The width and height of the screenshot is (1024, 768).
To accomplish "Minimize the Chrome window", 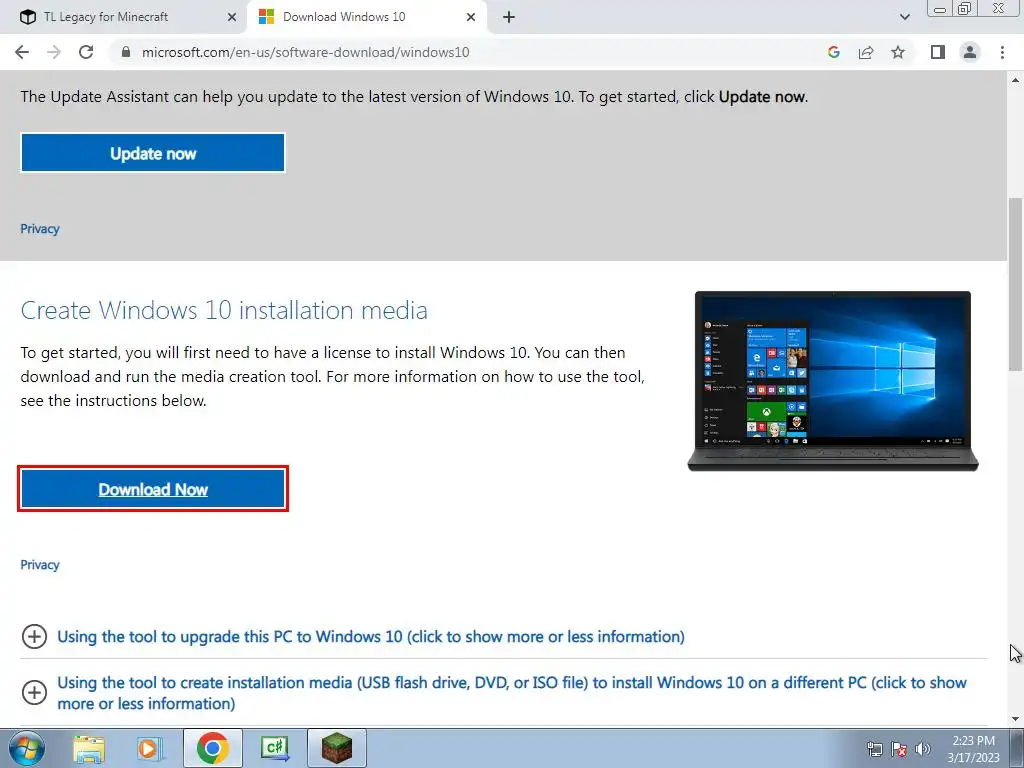I will tap(940, 9).
